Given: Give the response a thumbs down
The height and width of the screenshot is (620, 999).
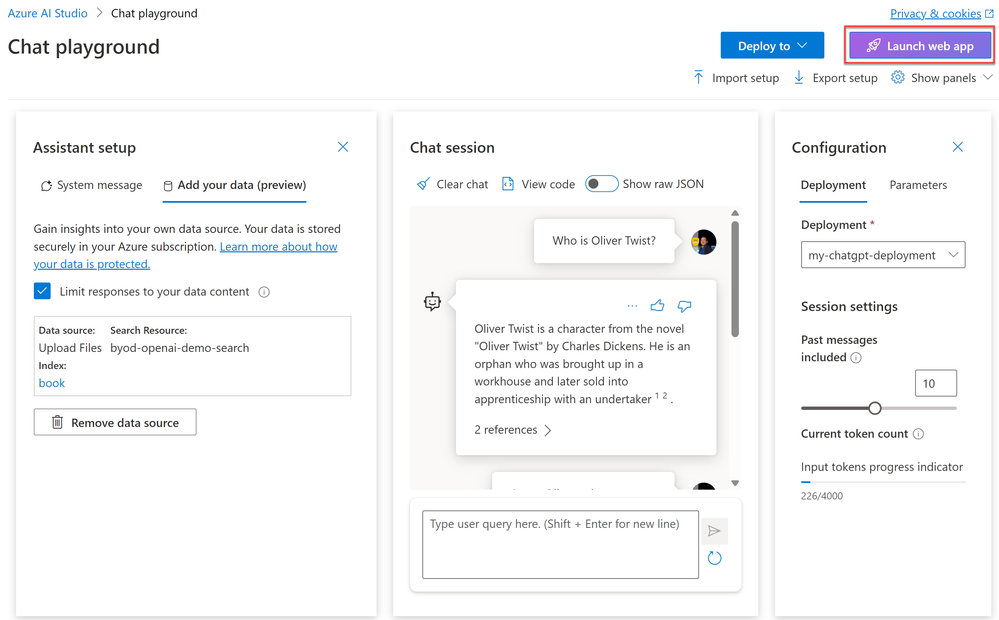Looking at the screenshot, I should [x=684, y=306].
